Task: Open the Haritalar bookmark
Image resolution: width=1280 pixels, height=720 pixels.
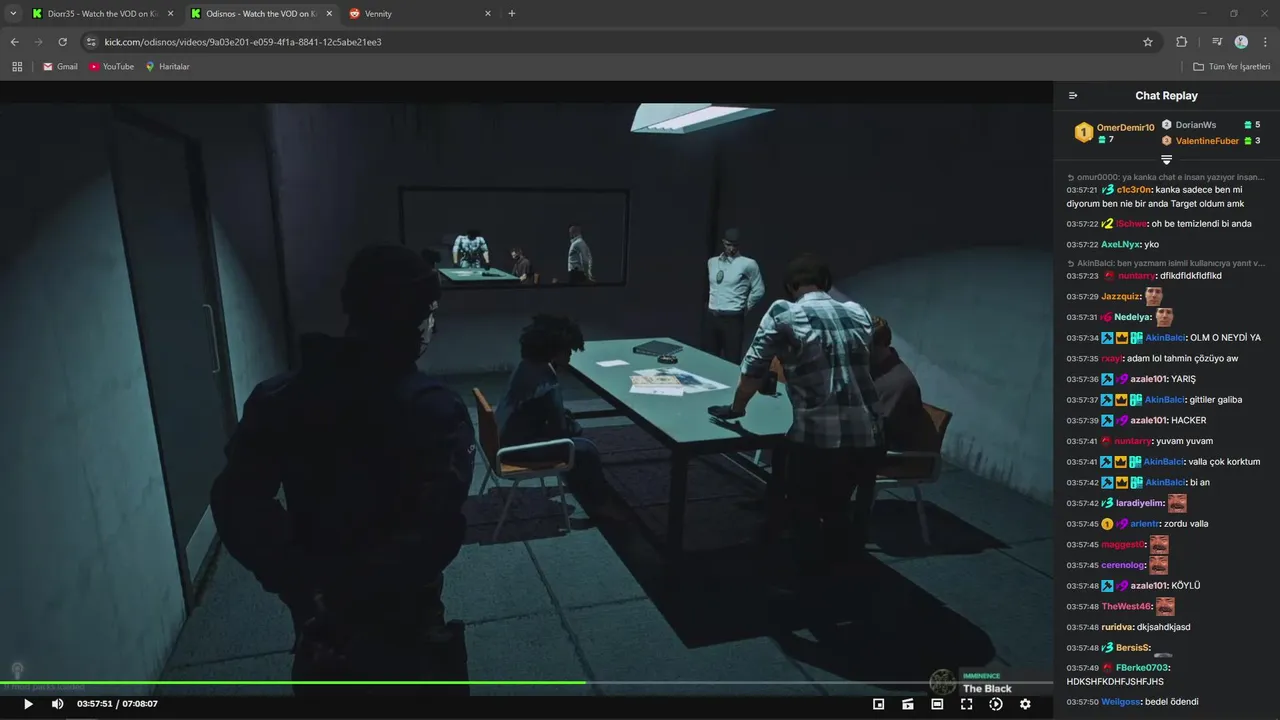Action: (x=167, y=67)
